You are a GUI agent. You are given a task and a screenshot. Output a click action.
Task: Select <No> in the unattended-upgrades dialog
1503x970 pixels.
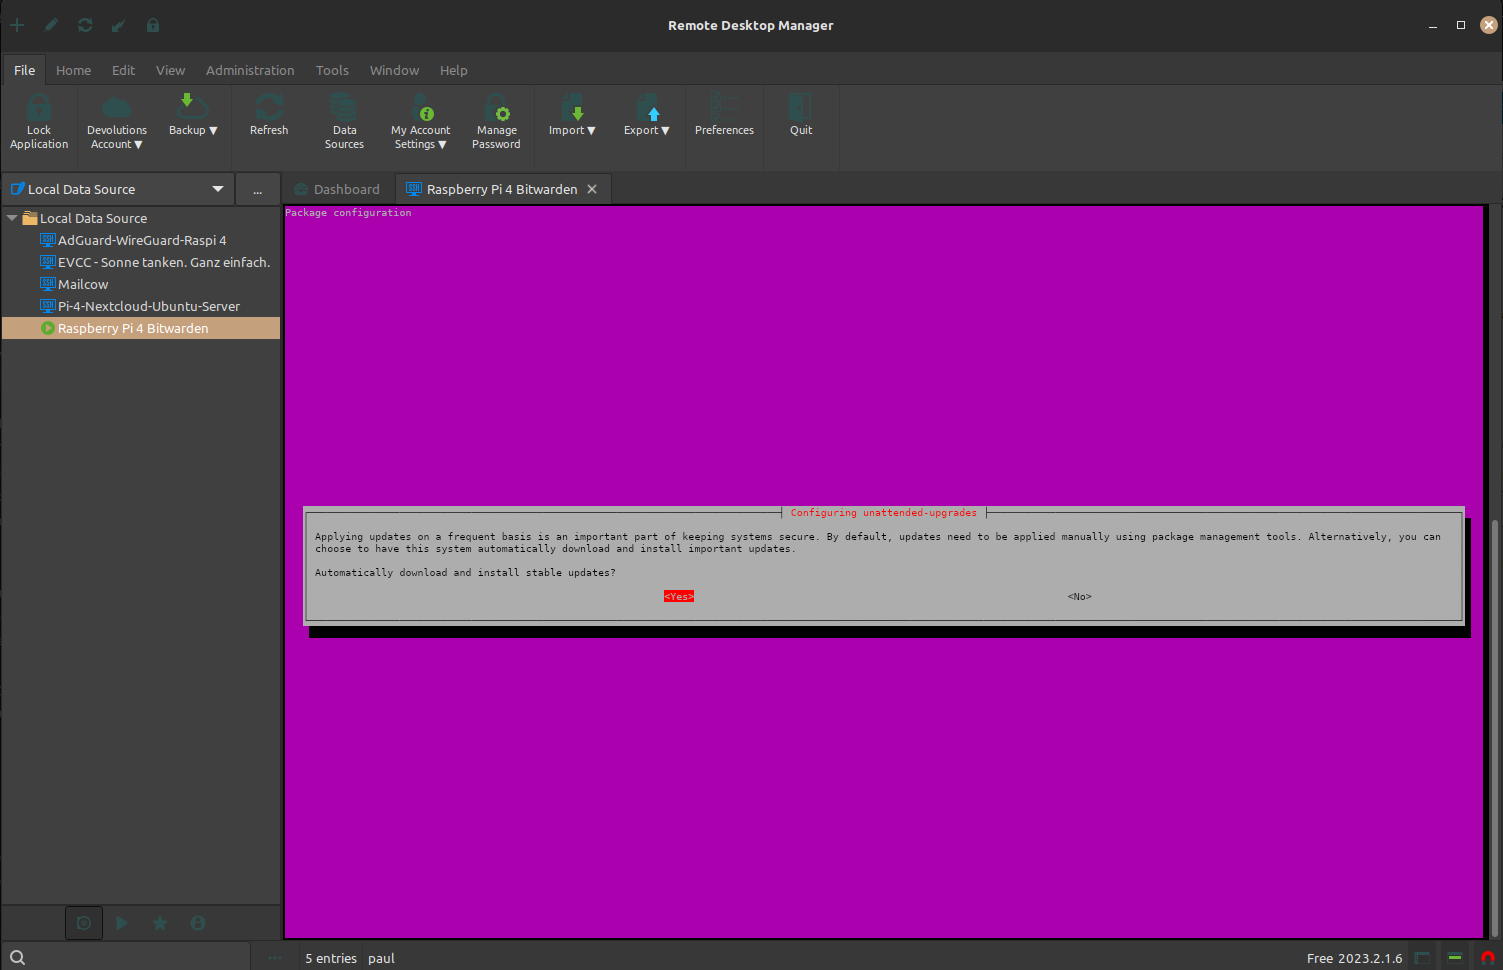1079,597
